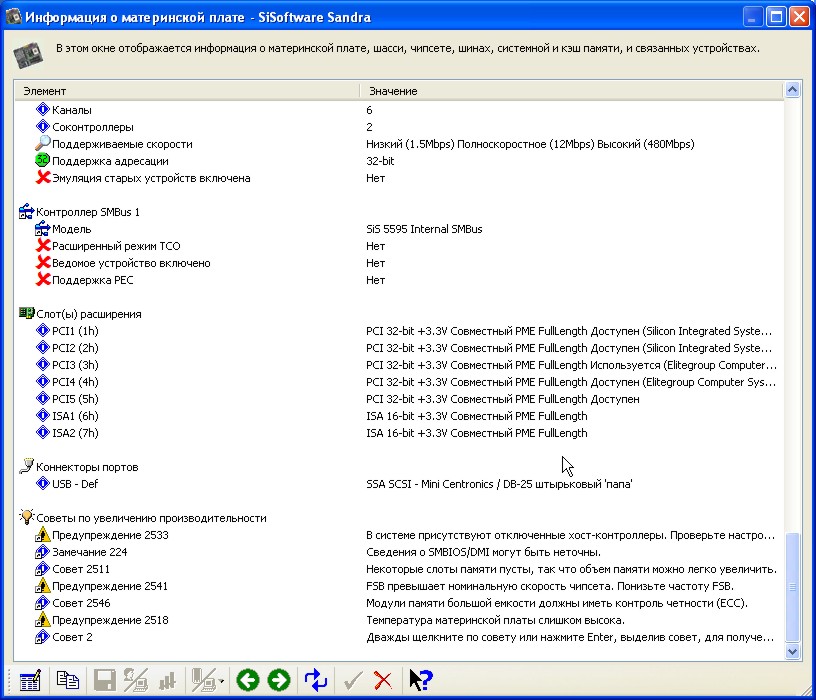The height and width of the screenshot is (700, 816).
Task: Open the dropdown arrow beside the grayed computer icon
Action: [x=222, y=681]
